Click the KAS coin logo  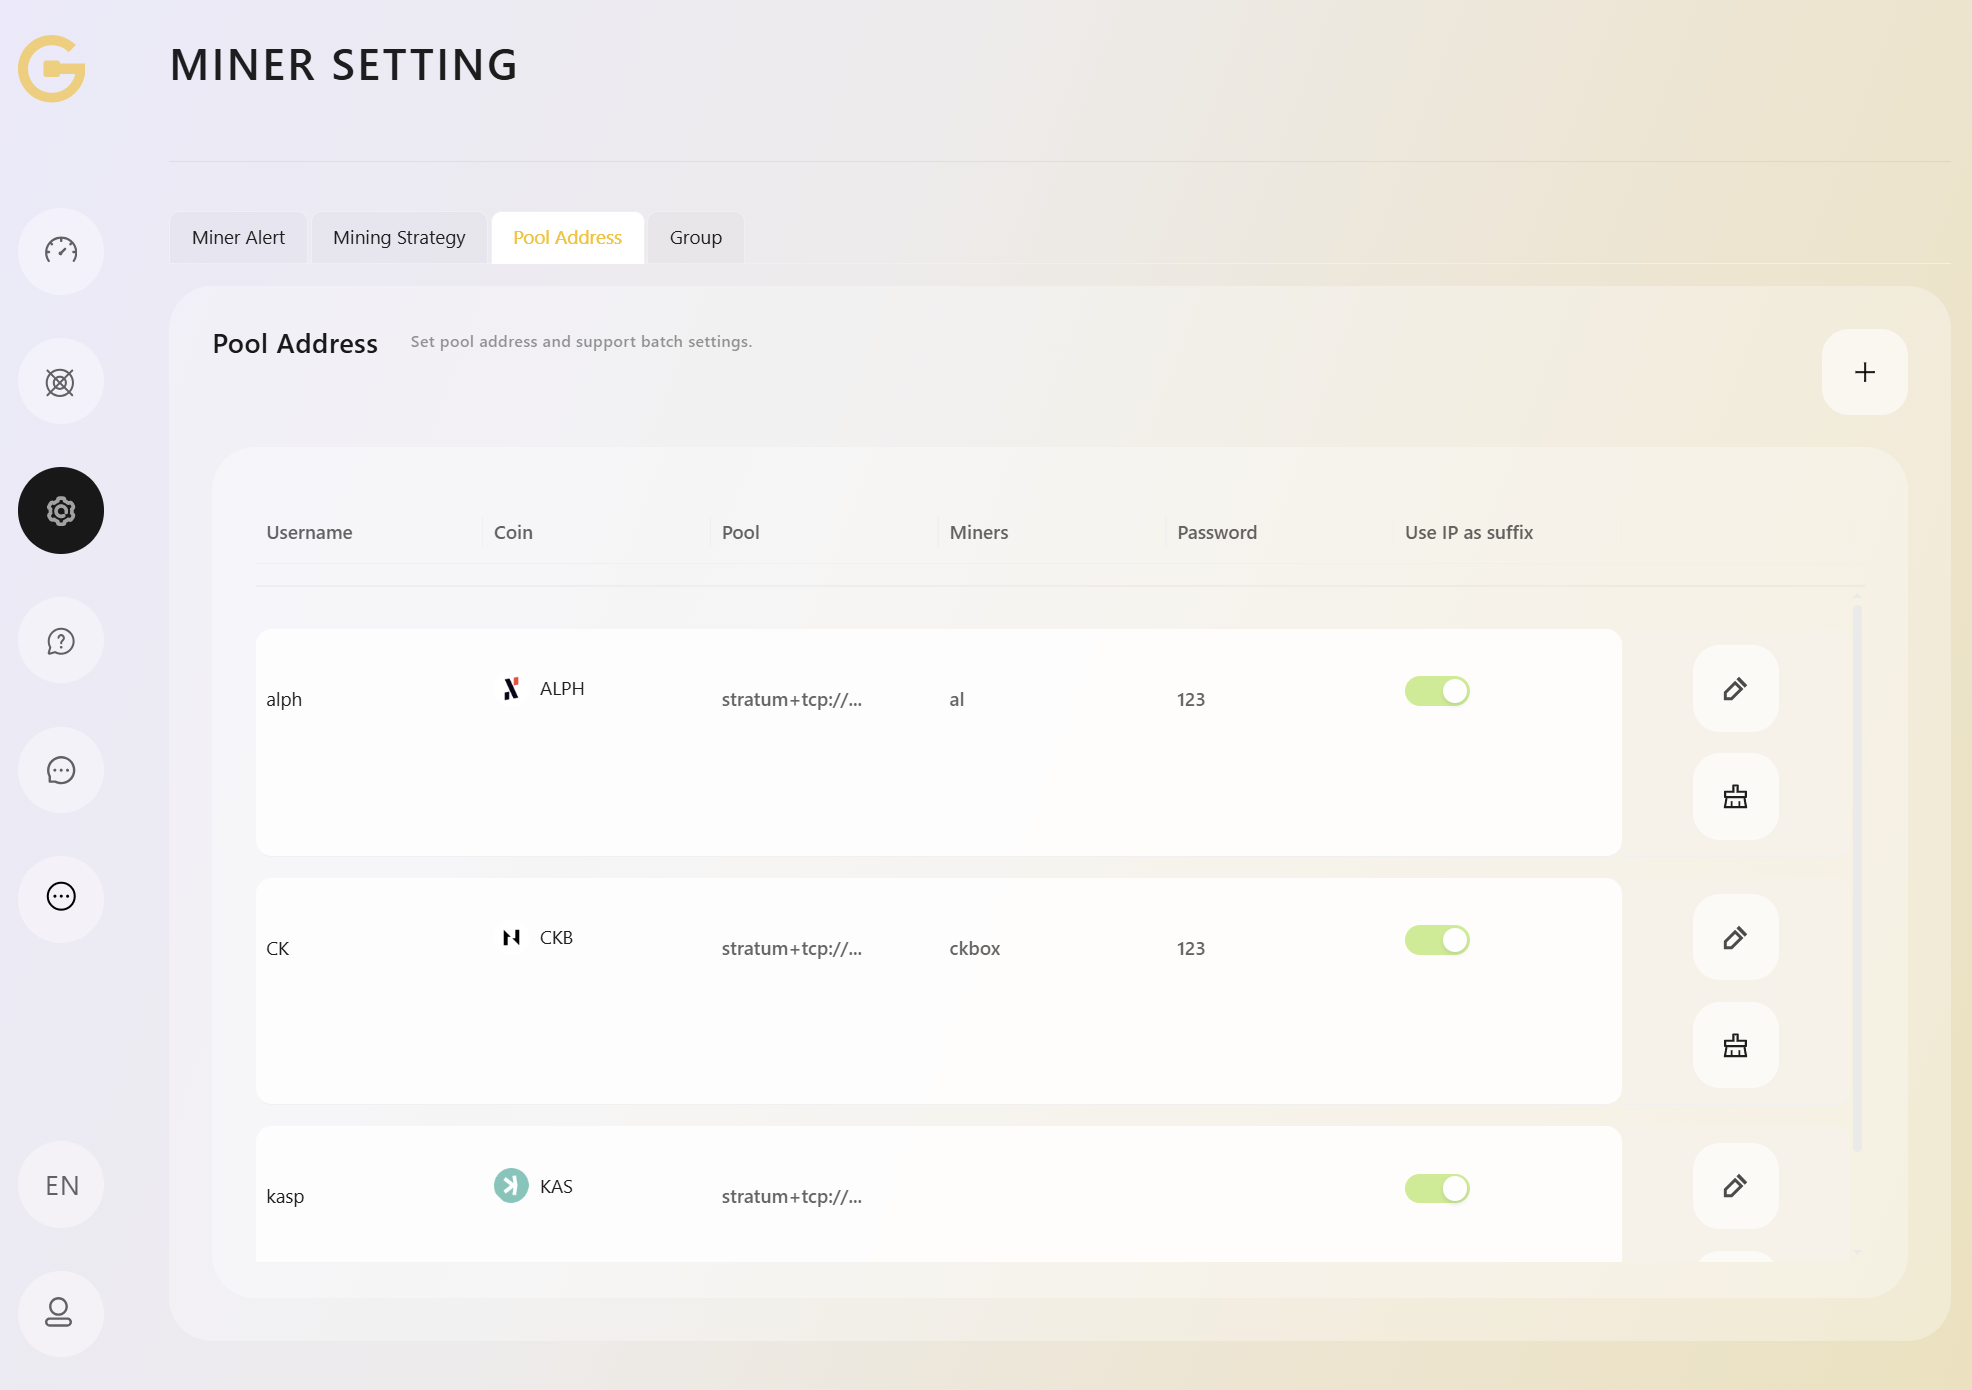pos(511,1186)
